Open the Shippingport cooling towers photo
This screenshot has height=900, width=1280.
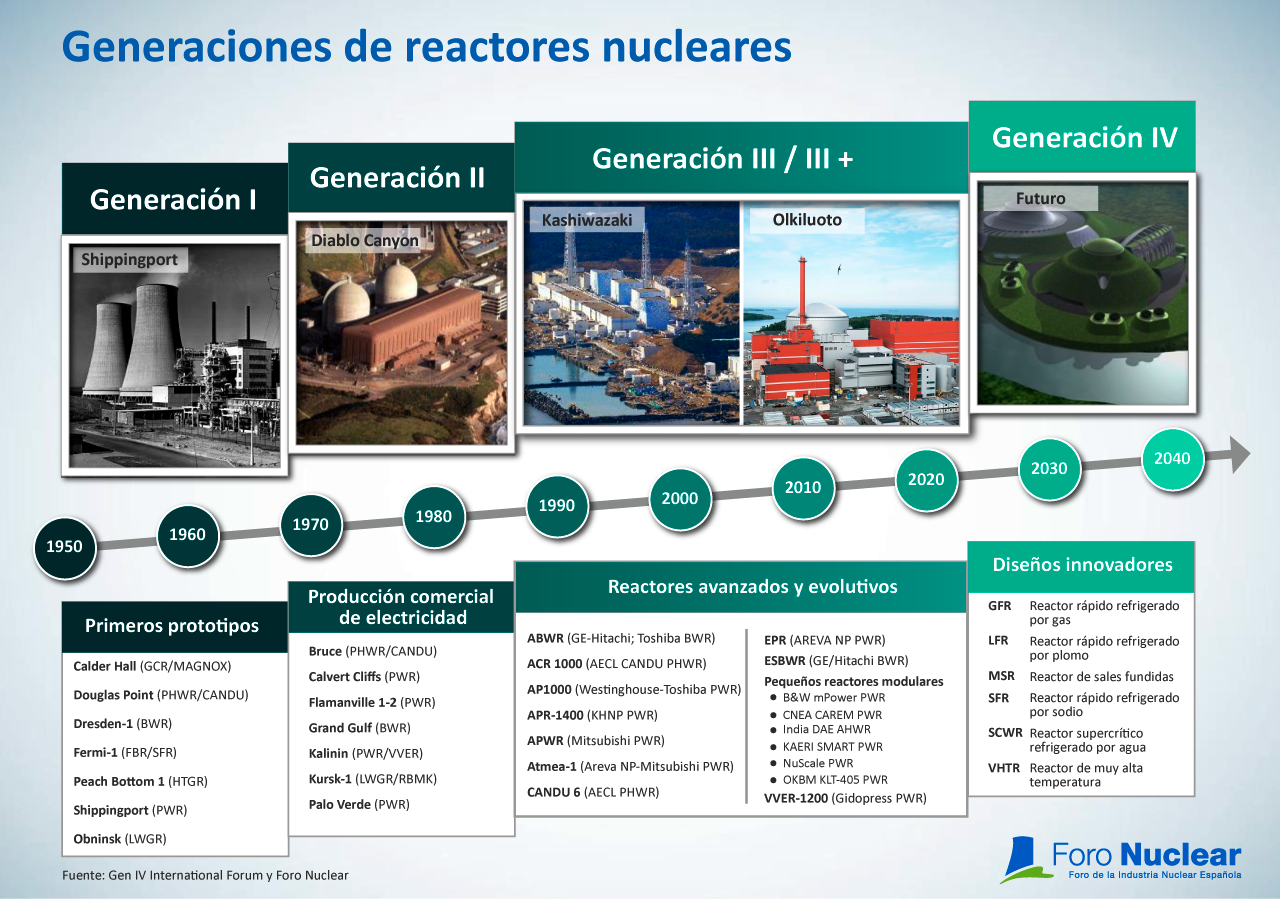(175, 355)
